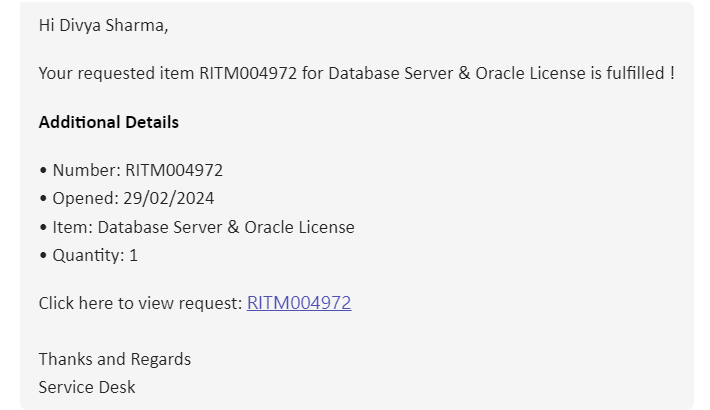Screen dimensions: 710x410
Task: Click the quantity value '1'
Action: pos(133,256)
